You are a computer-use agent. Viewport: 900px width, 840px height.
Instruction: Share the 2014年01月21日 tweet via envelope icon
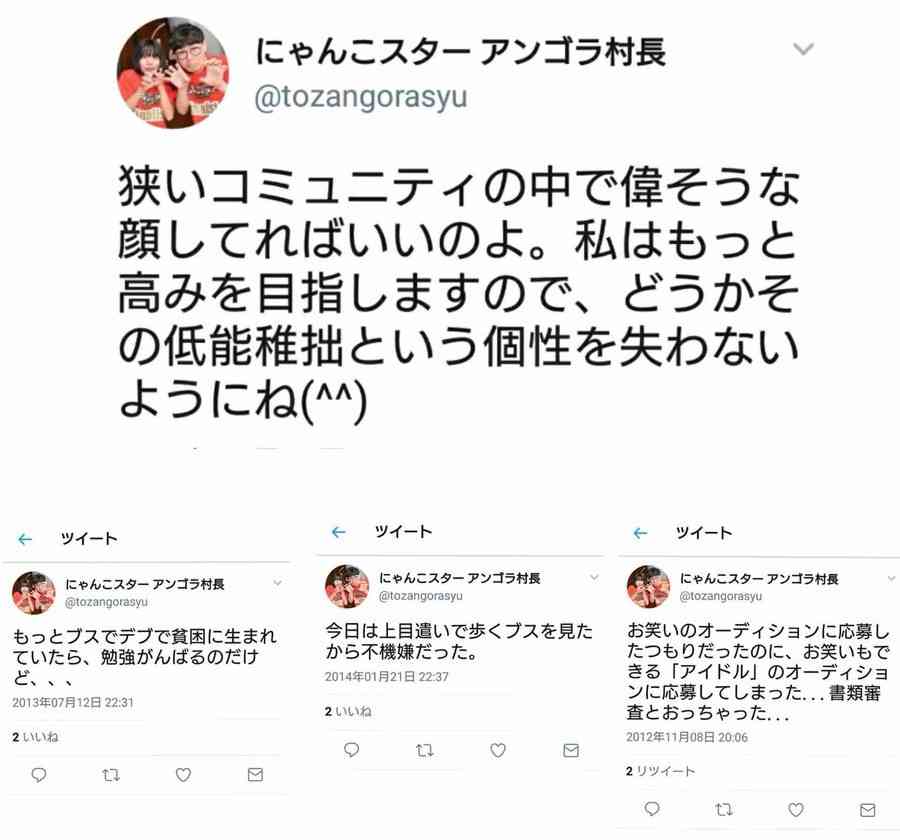click(x=571, y=750)
